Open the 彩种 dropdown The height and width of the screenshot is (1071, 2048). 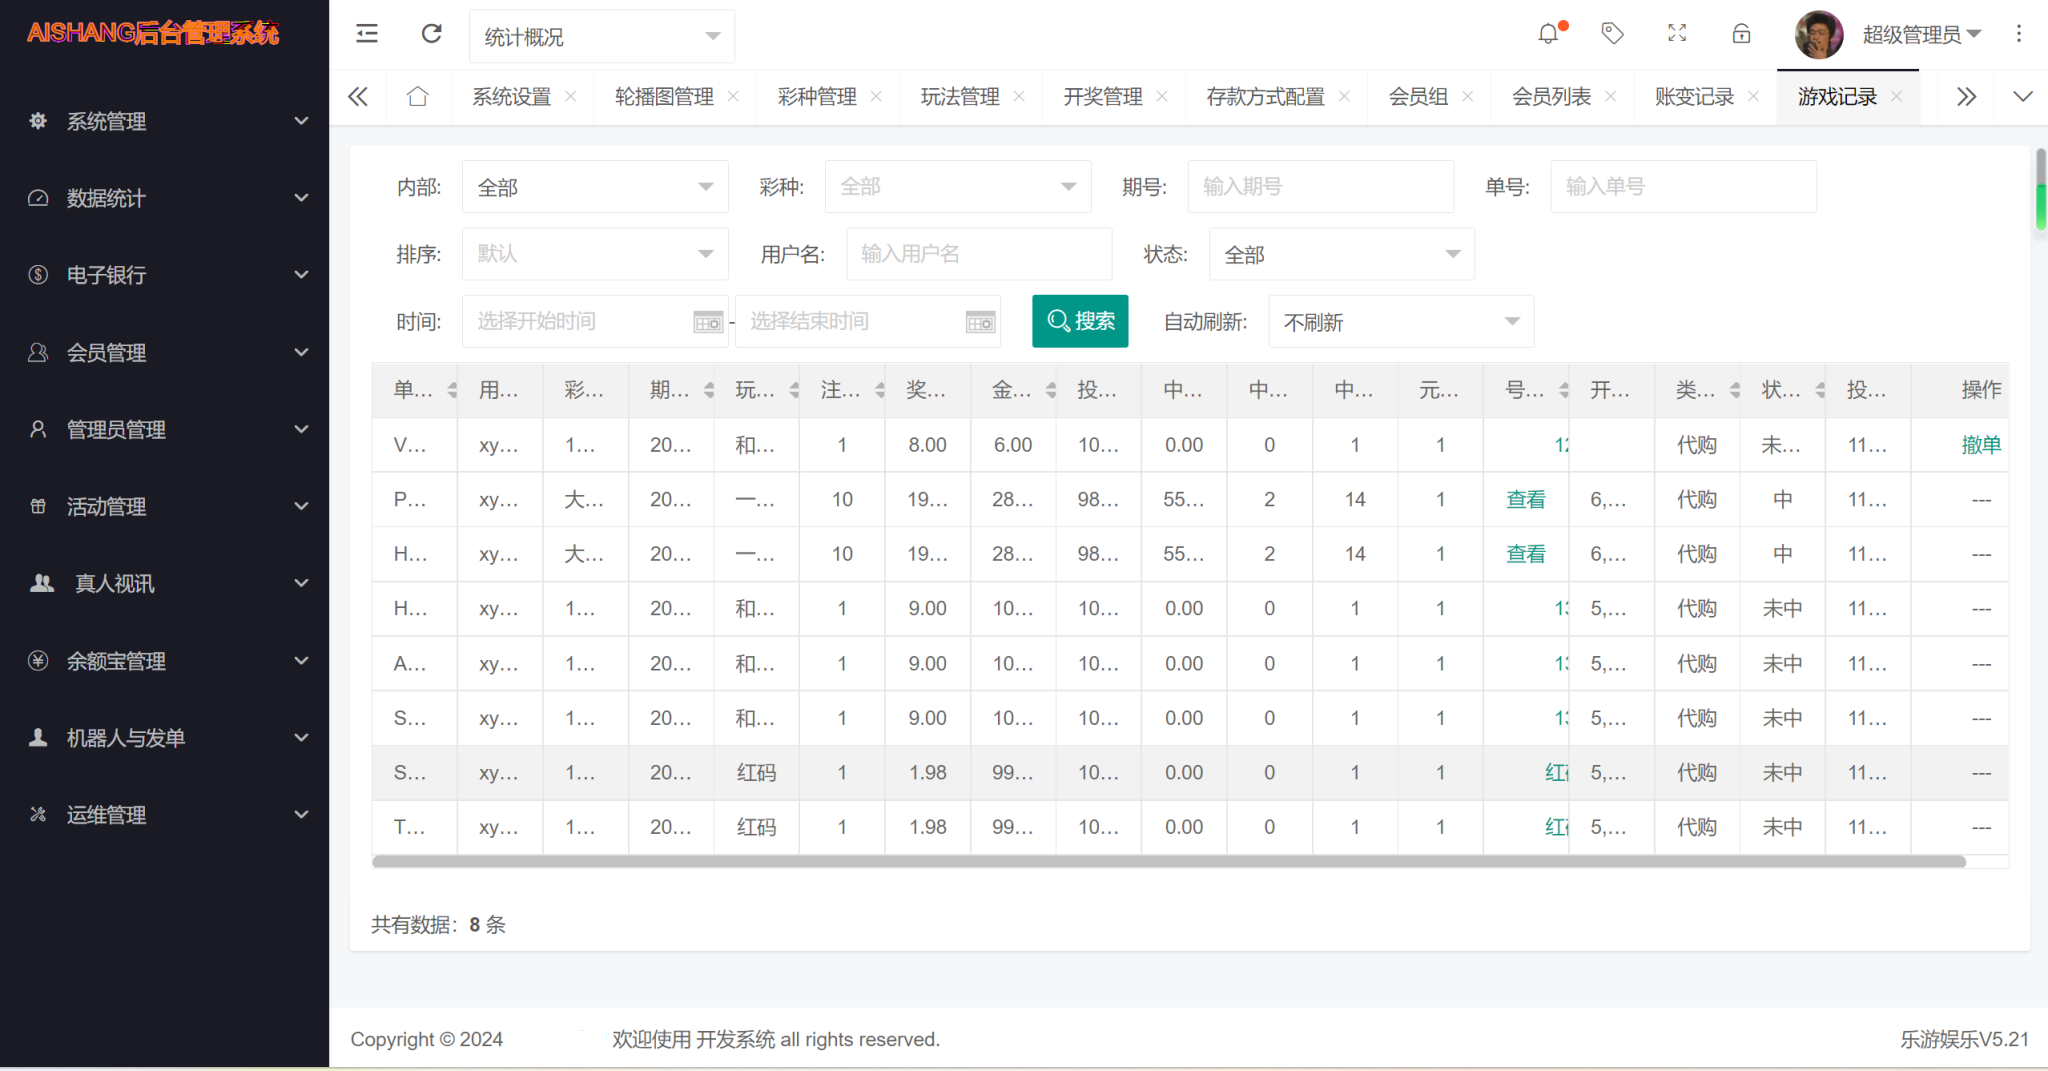(957, 187)
